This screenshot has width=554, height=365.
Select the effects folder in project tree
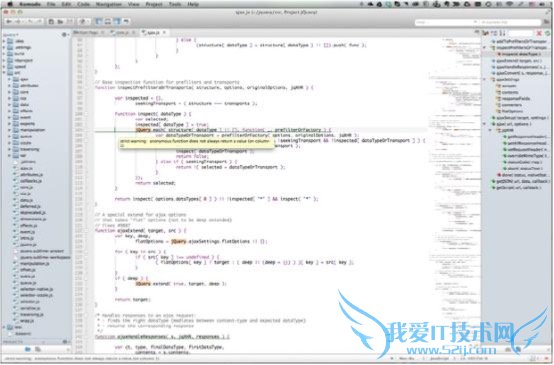point(25,111)
